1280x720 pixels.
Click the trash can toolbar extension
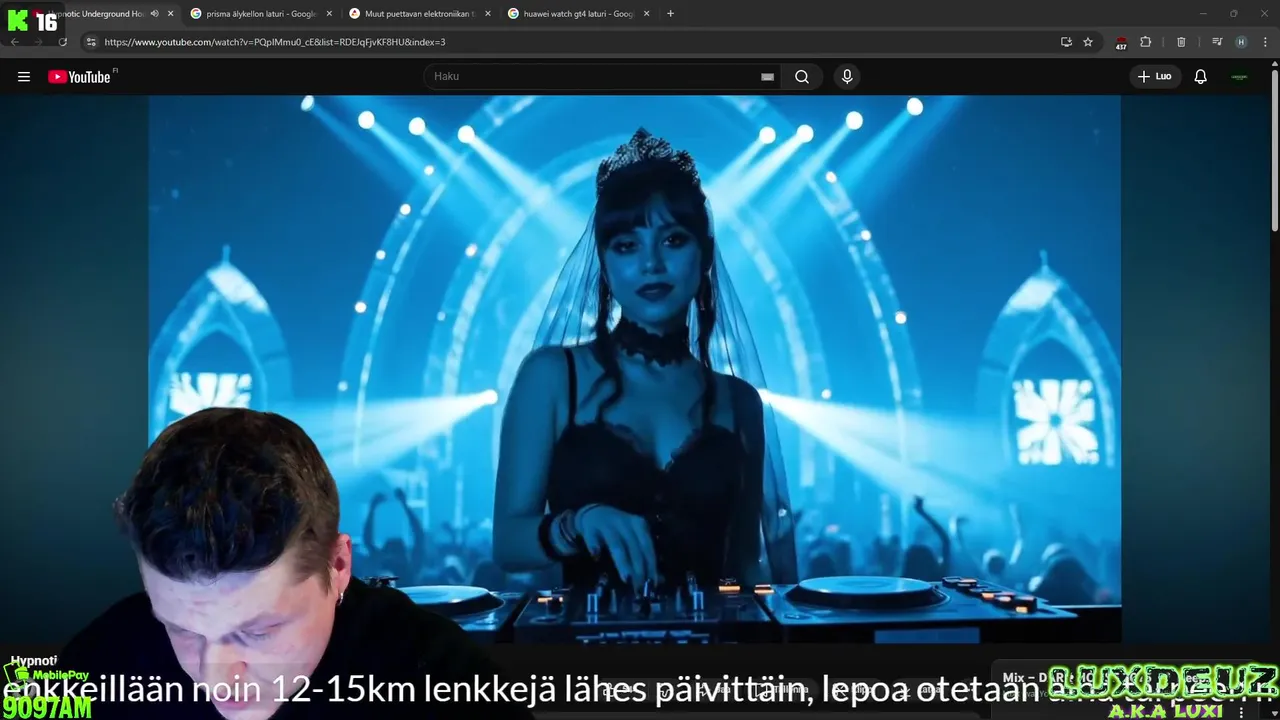coord(1181,42)
